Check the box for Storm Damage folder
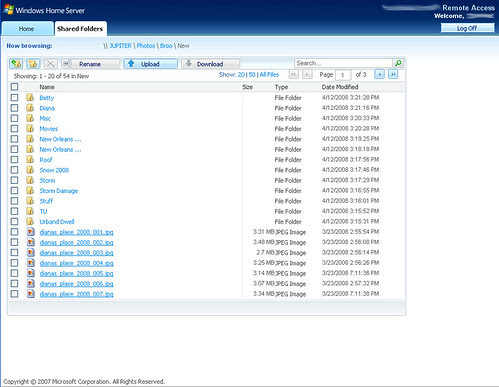 [14, 191]
